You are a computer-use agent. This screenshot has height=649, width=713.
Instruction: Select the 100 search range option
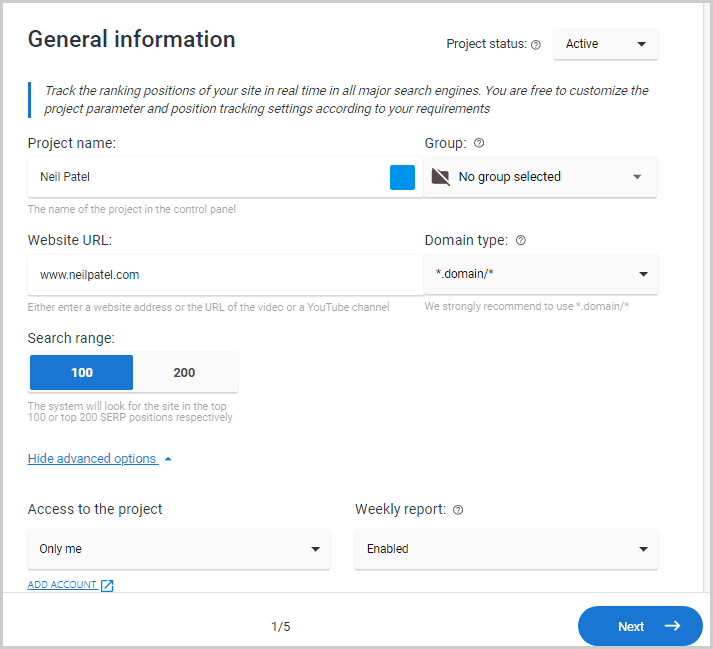[82, 372]
